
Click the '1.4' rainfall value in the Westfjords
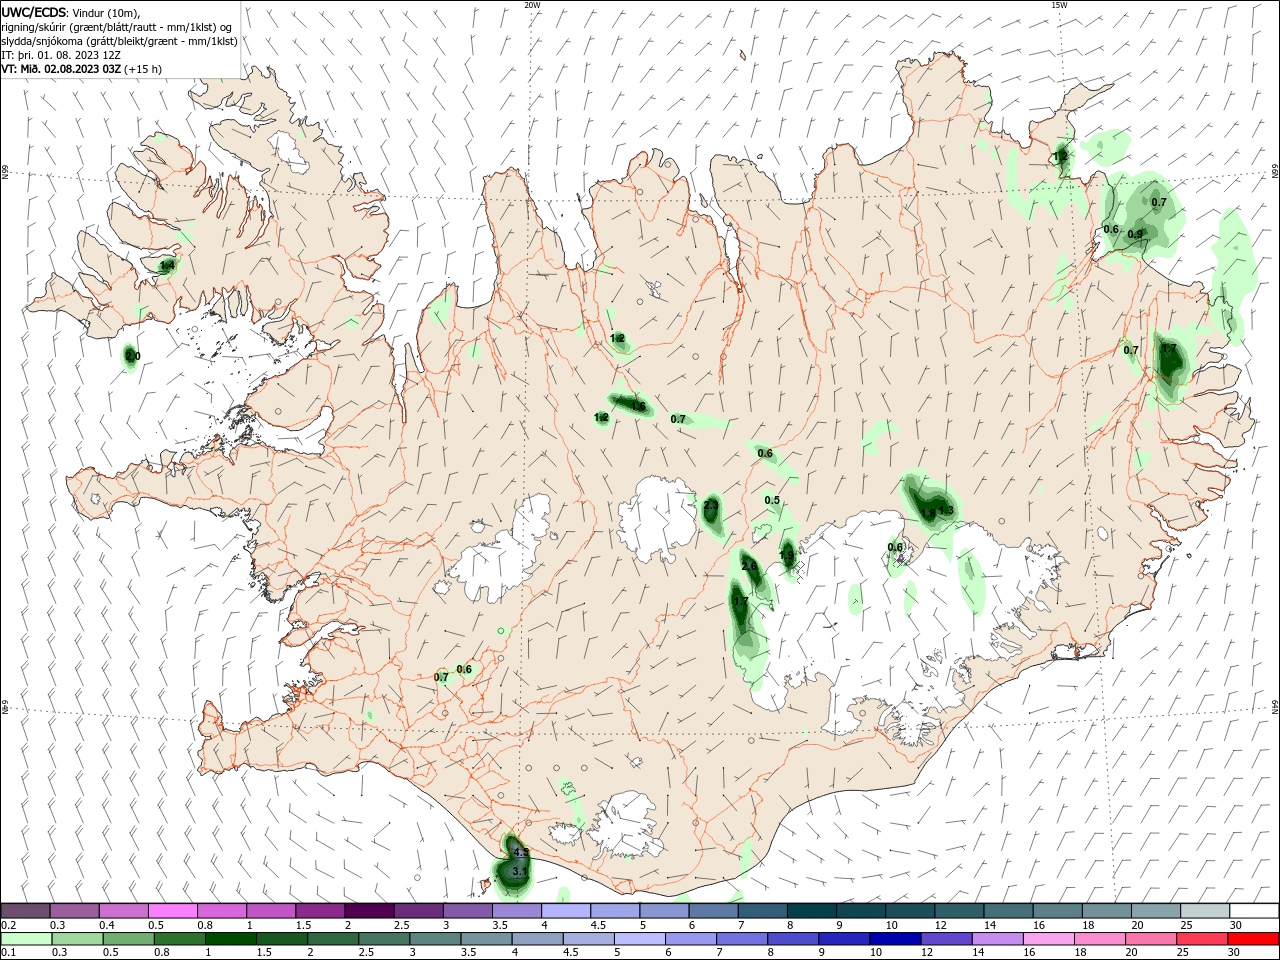(x=167, y=266)
